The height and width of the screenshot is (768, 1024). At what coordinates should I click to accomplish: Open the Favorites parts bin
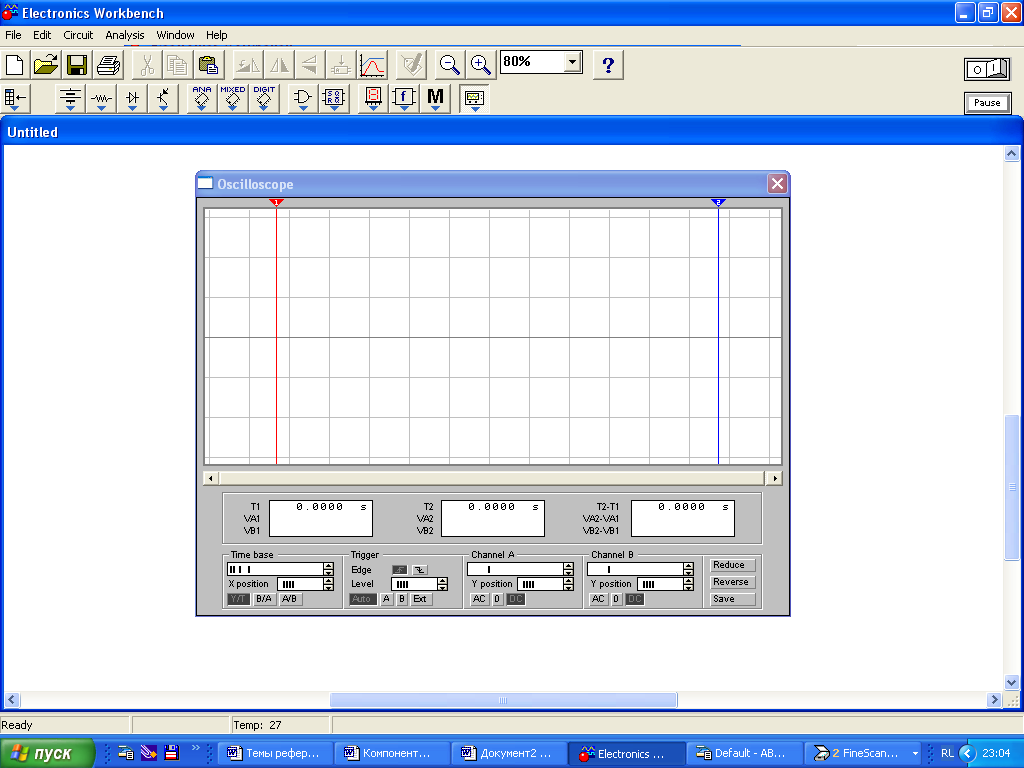tap(15, 99)
